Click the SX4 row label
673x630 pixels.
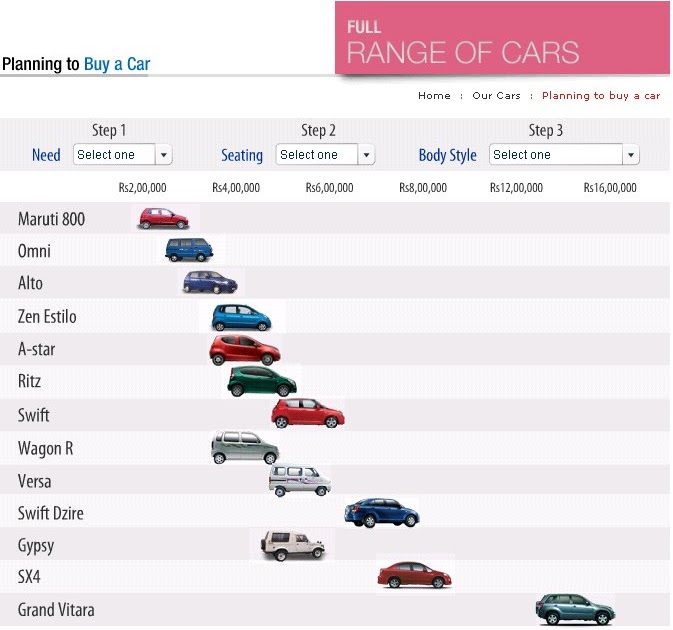point(29,576)
